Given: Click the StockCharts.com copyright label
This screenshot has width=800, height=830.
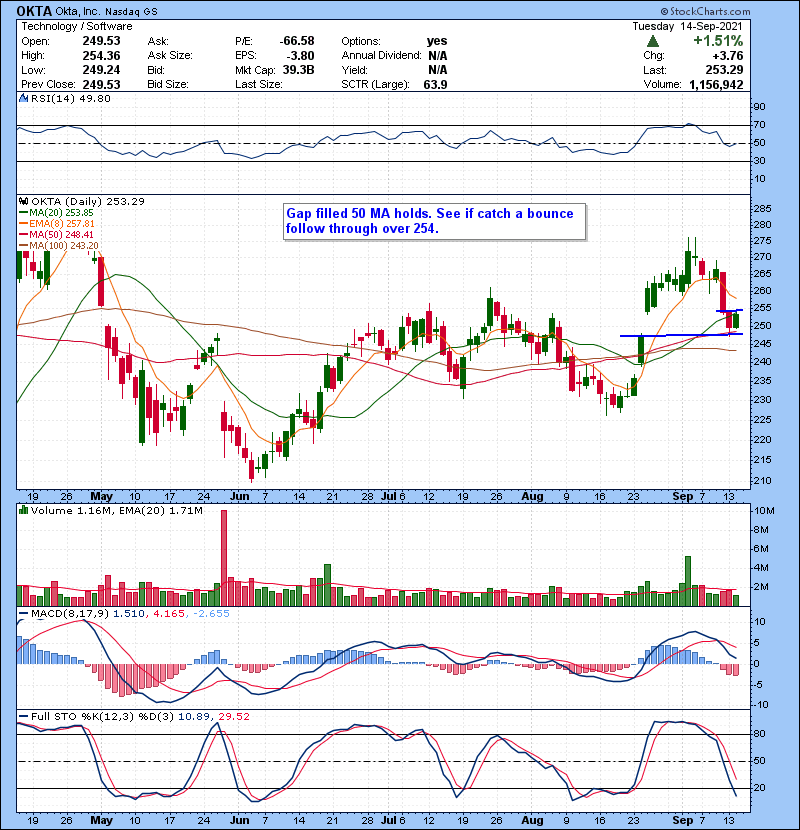Looking at the screenshot, I should [x=705, y=11].
